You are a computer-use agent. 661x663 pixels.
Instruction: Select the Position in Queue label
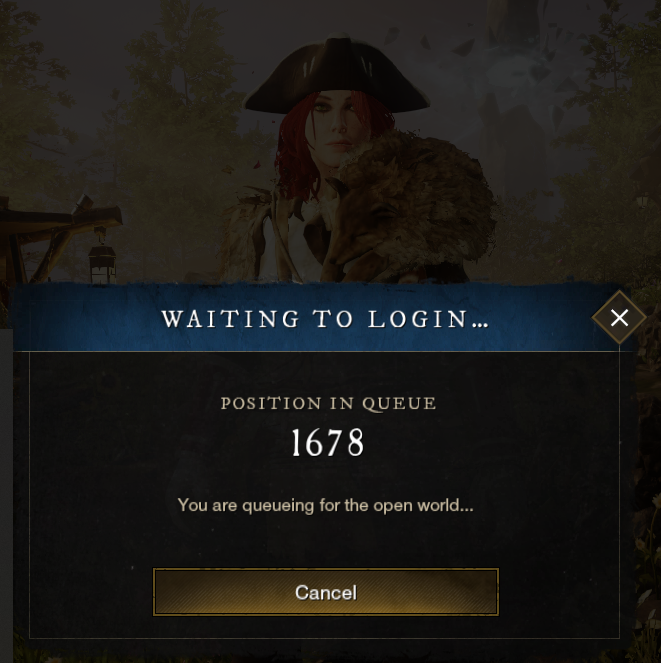click(328, 403)
